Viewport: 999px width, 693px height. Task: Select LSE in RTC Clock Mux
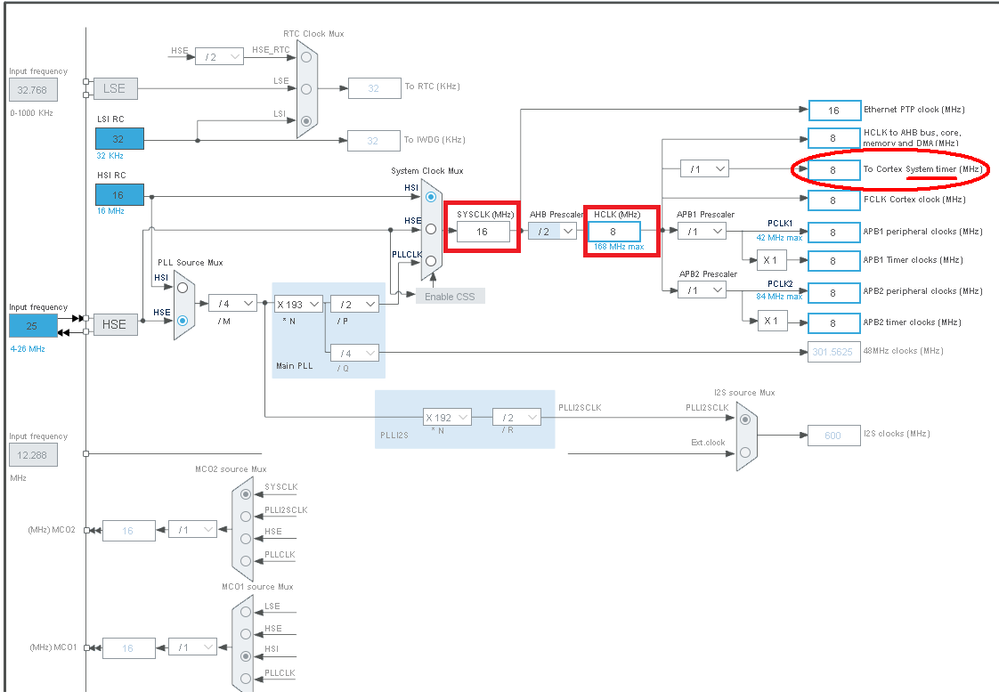(306, 89)
